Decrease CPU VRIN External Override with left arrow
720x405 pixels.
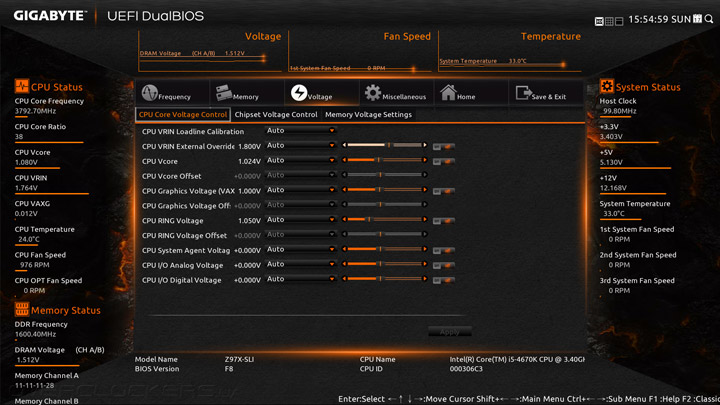point(344,145)
